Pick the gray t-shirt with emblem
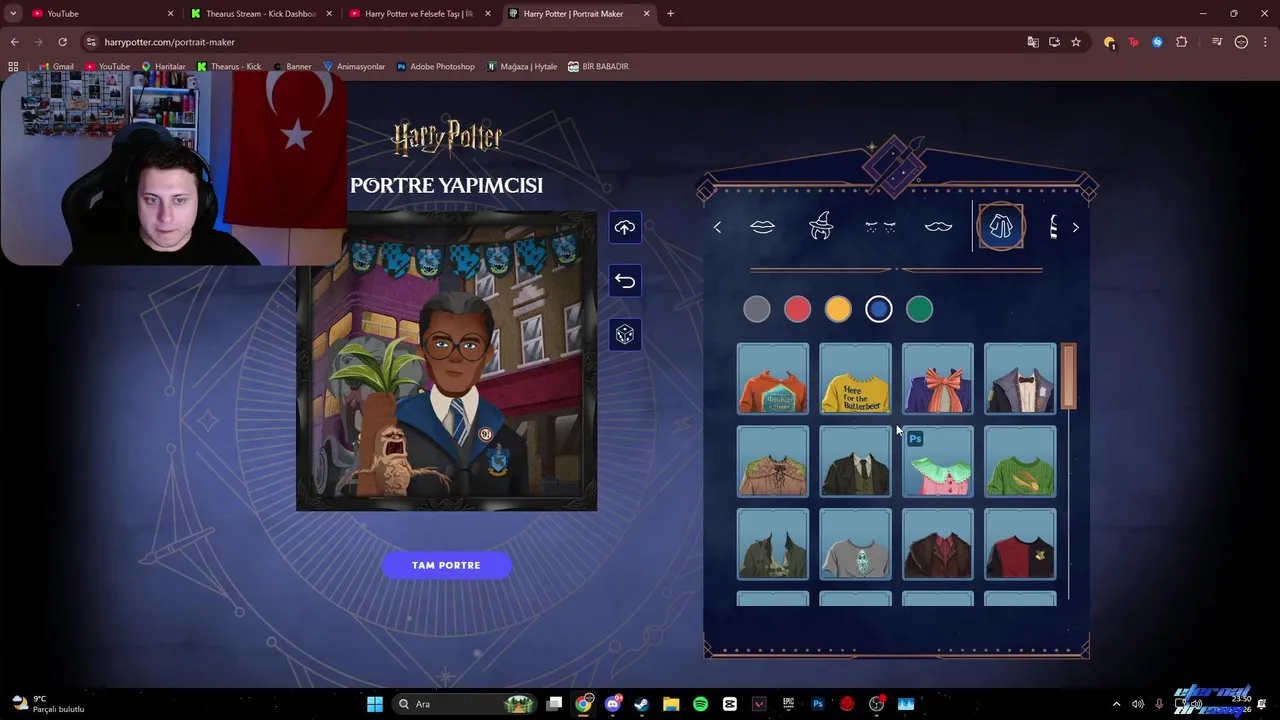 pyautogui.click(x=855, y=545)
